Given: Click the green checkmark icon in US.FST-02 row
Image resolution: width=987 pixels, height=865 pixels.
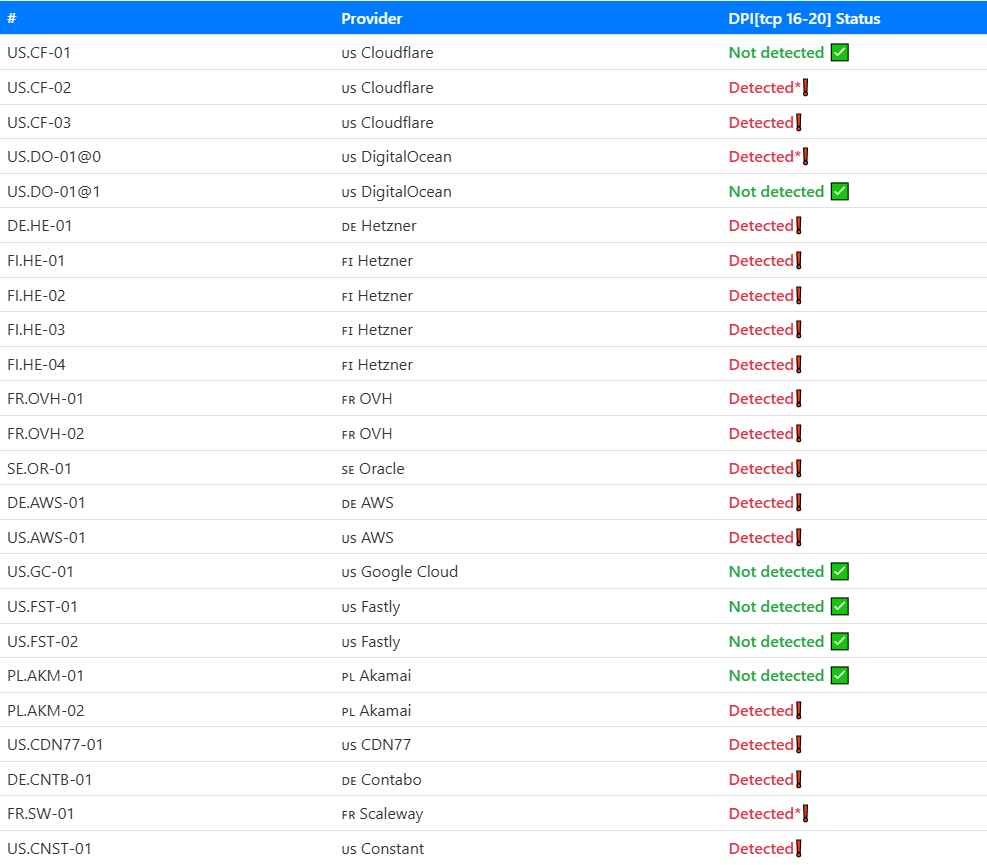Looking at the screenshot, I should (840, 642).
